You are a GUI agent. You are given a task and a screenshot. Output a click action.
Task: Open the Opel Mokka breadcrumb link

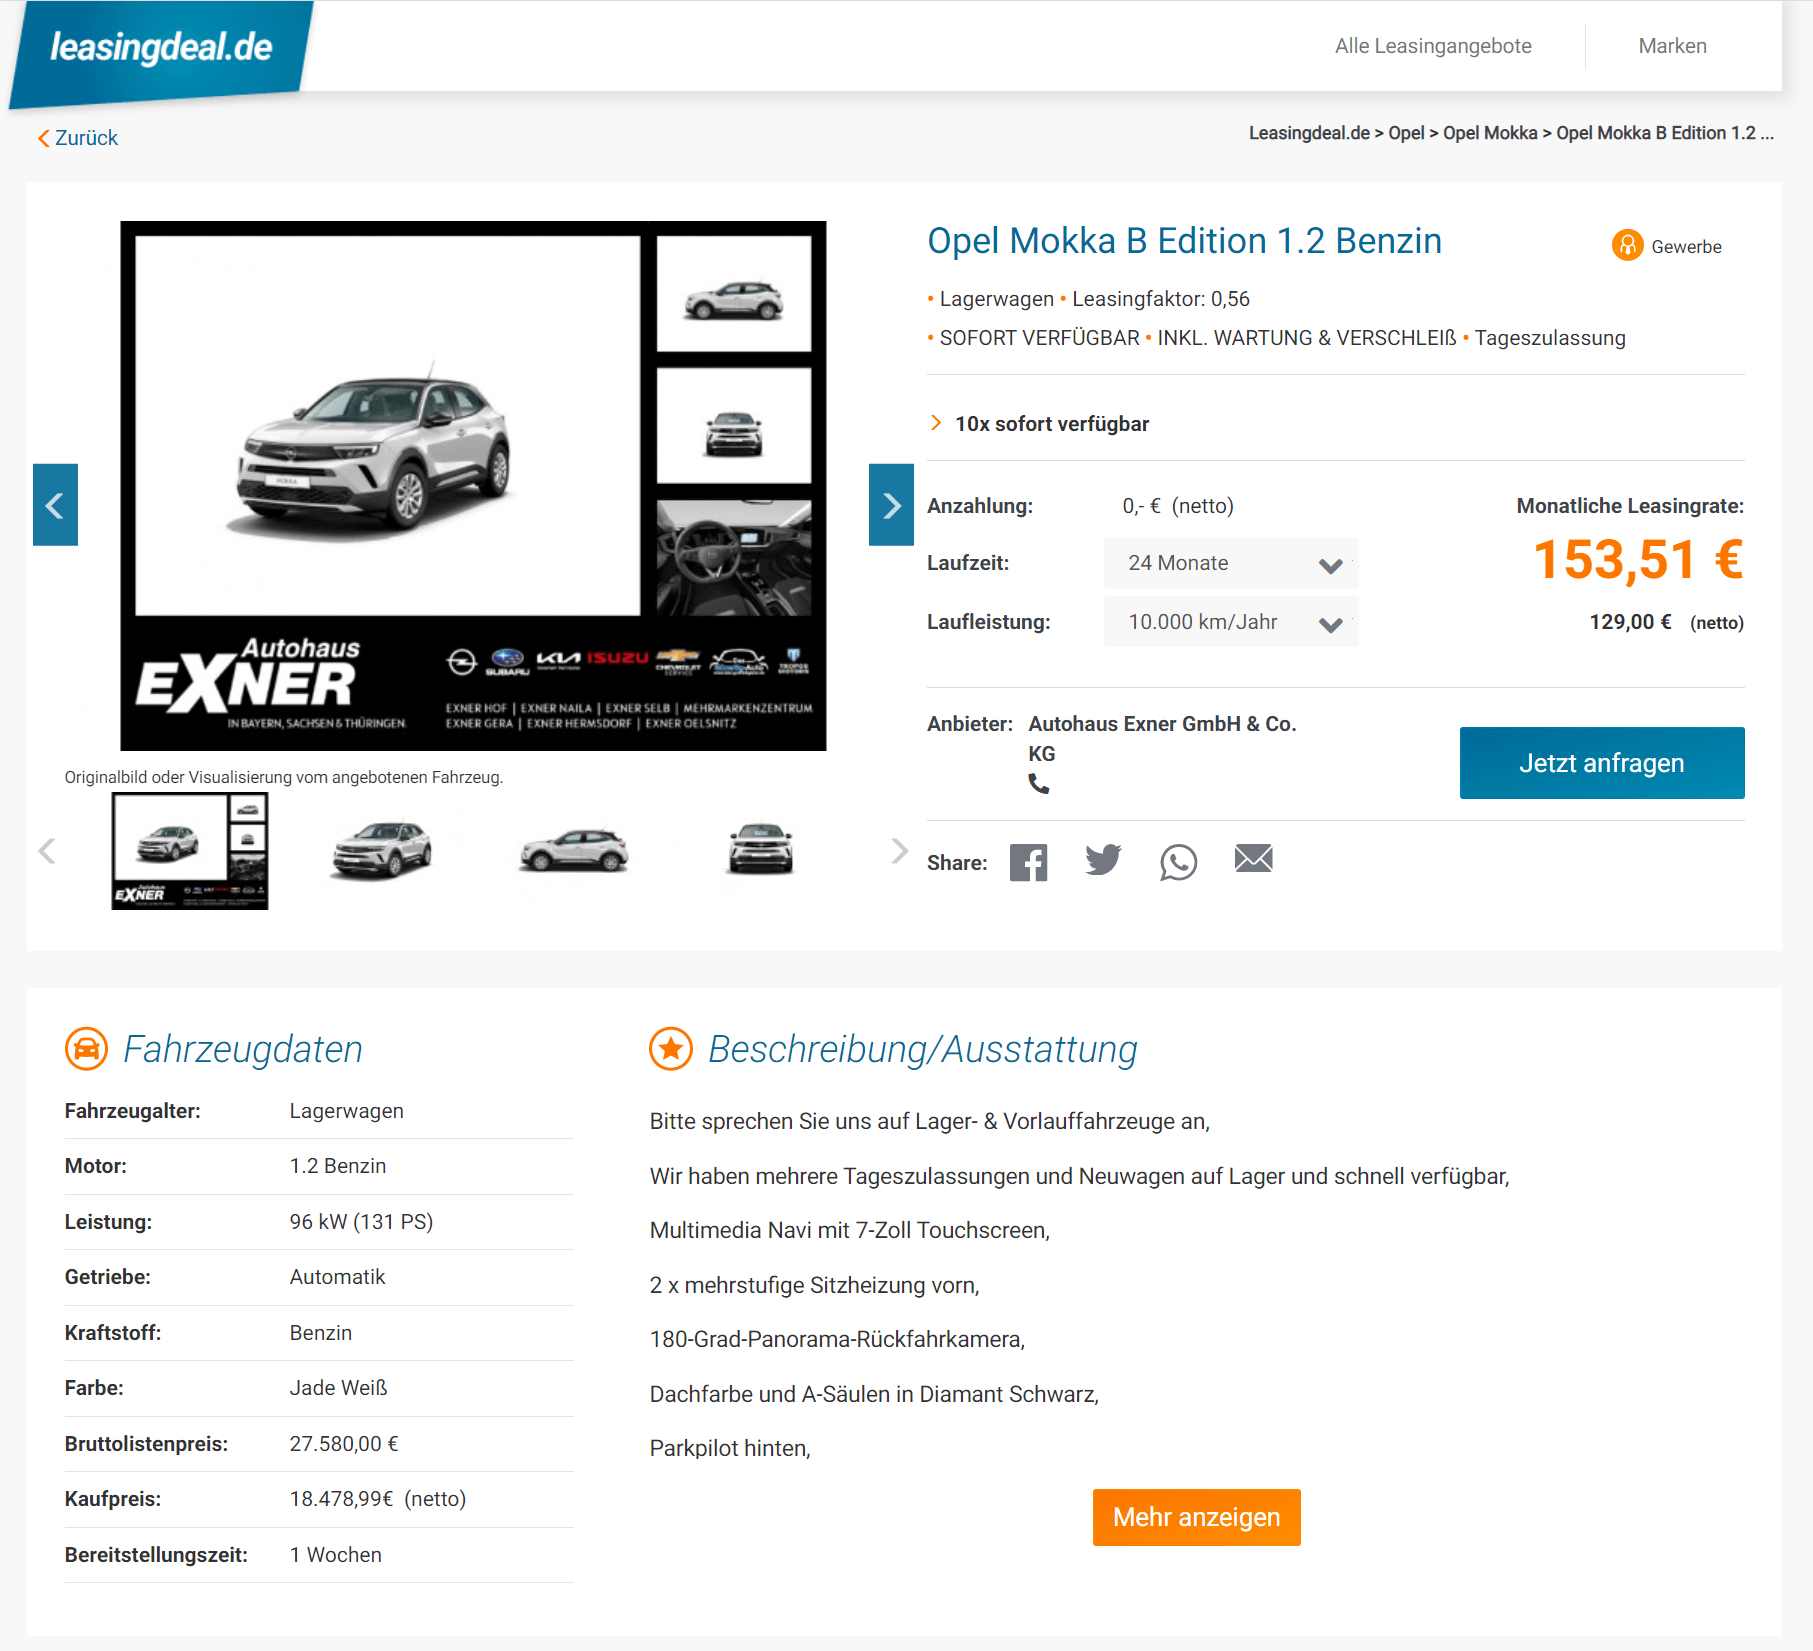[1490, 133]
